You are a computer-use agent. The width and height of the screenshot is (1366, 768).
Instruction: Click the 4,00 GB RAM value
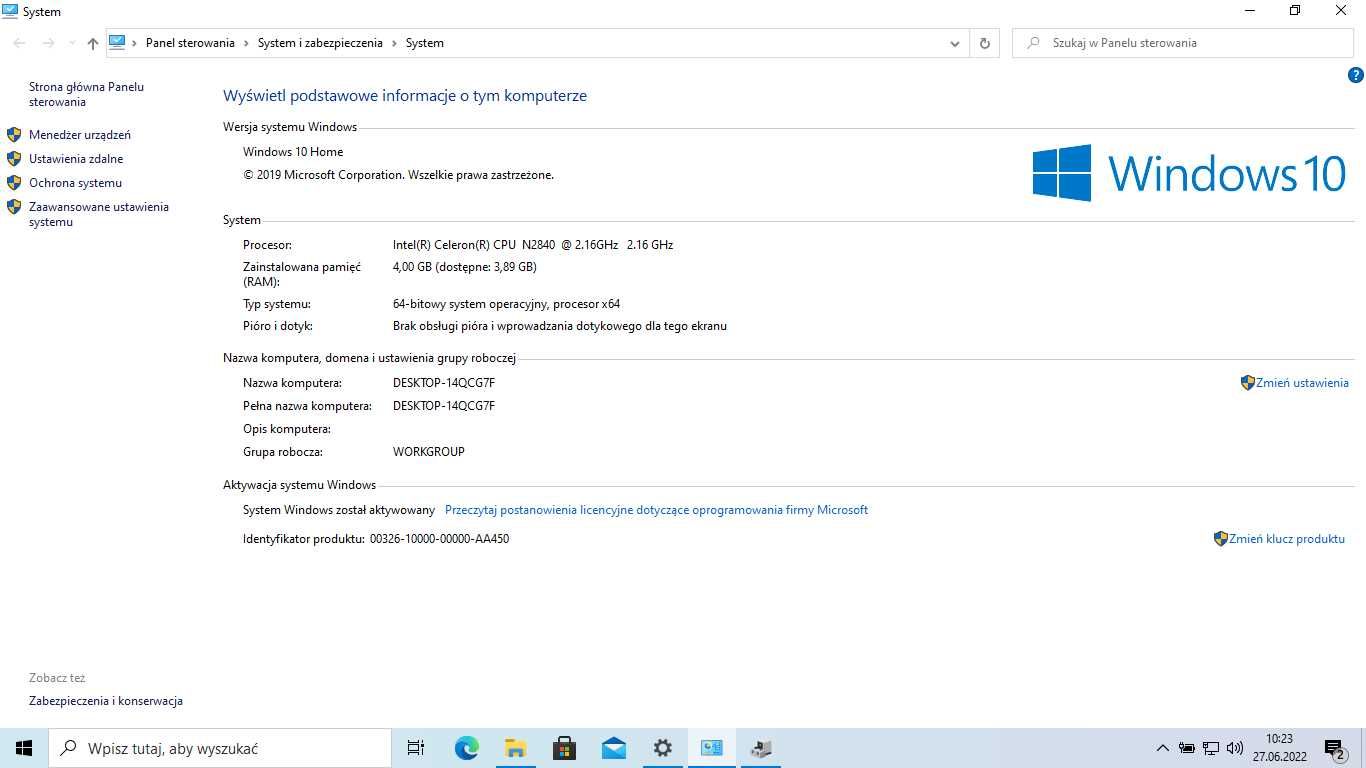click(465, 267)
